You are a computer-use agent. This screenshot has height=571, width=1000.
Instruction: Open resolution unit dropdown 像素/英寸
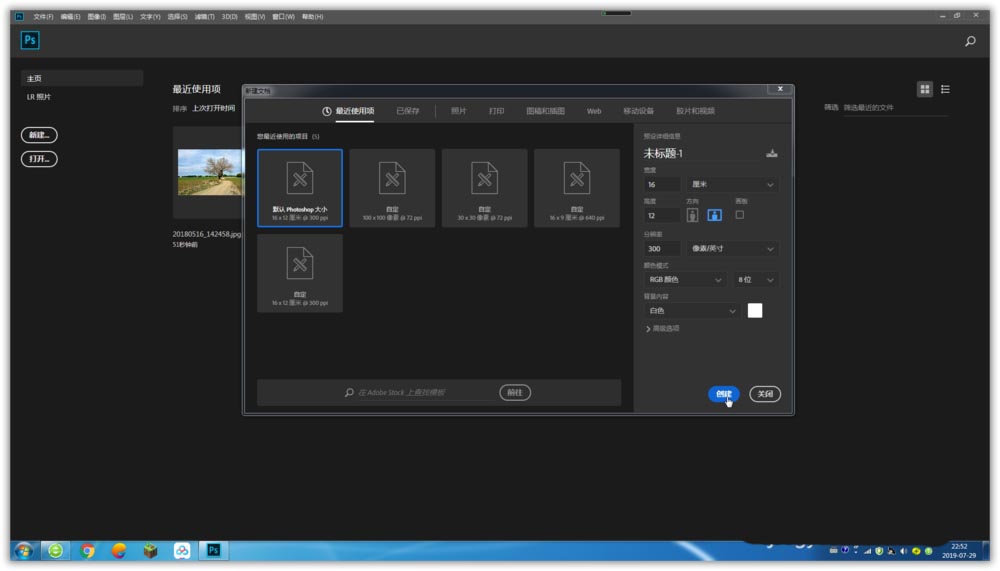click(x=732, y=249)
